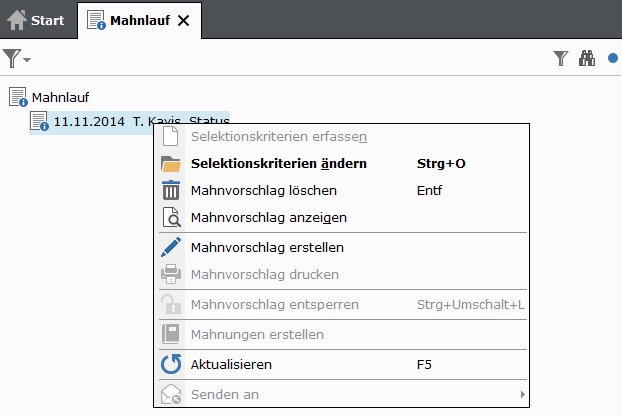
Task: Click Mahnvorschlag erstellen menu entry
Action: click(x=266, y=247)
